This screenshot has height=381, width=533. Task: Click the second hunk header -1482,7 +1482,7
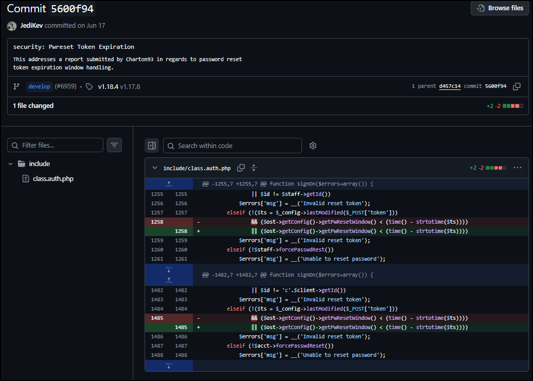pyautogui.click(x=288, y=275)
